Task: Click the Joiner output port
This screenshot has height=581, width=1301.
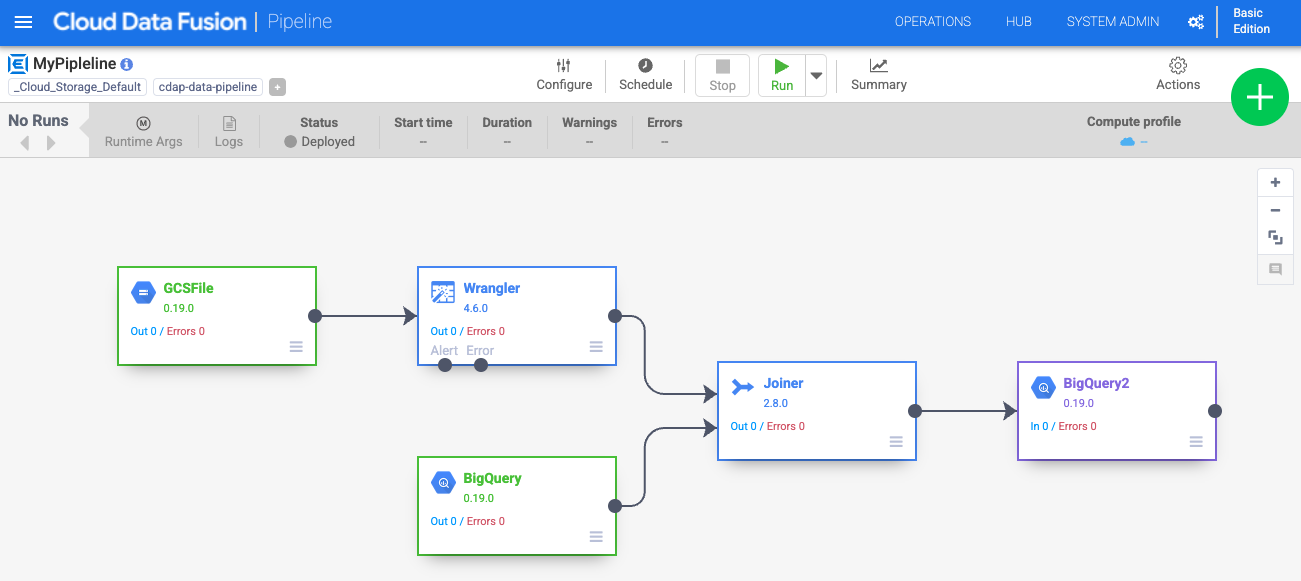Action: [915, 410]
